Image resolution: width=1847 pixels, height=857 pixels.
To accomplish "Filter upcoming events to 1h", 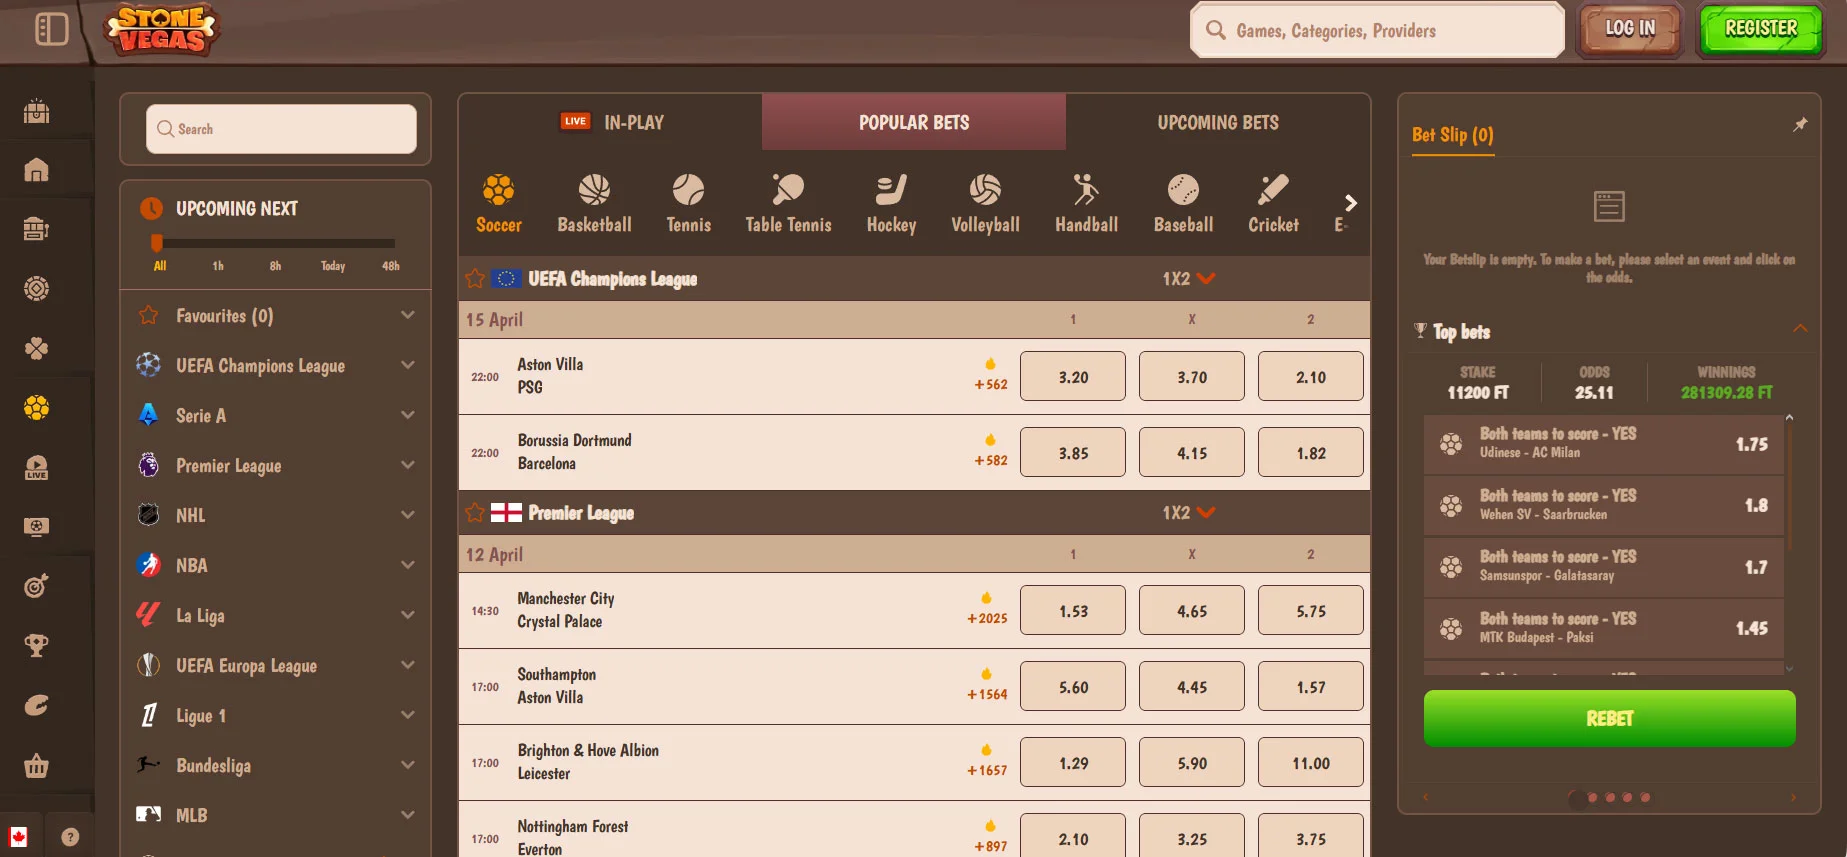I will coord(218,266).
